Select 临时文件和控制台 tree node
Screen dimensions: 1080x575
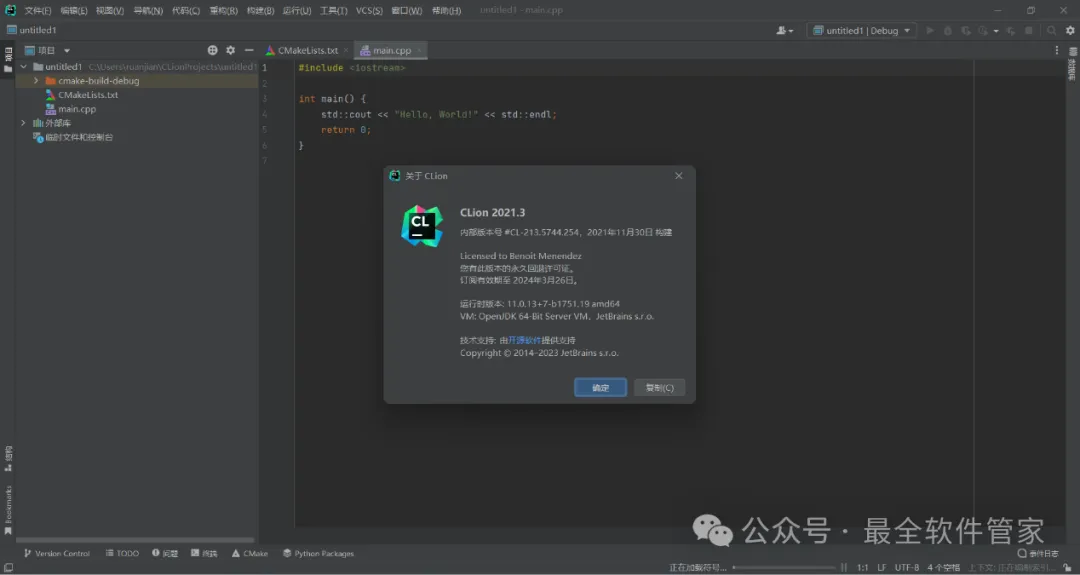(x=79, y=137)
